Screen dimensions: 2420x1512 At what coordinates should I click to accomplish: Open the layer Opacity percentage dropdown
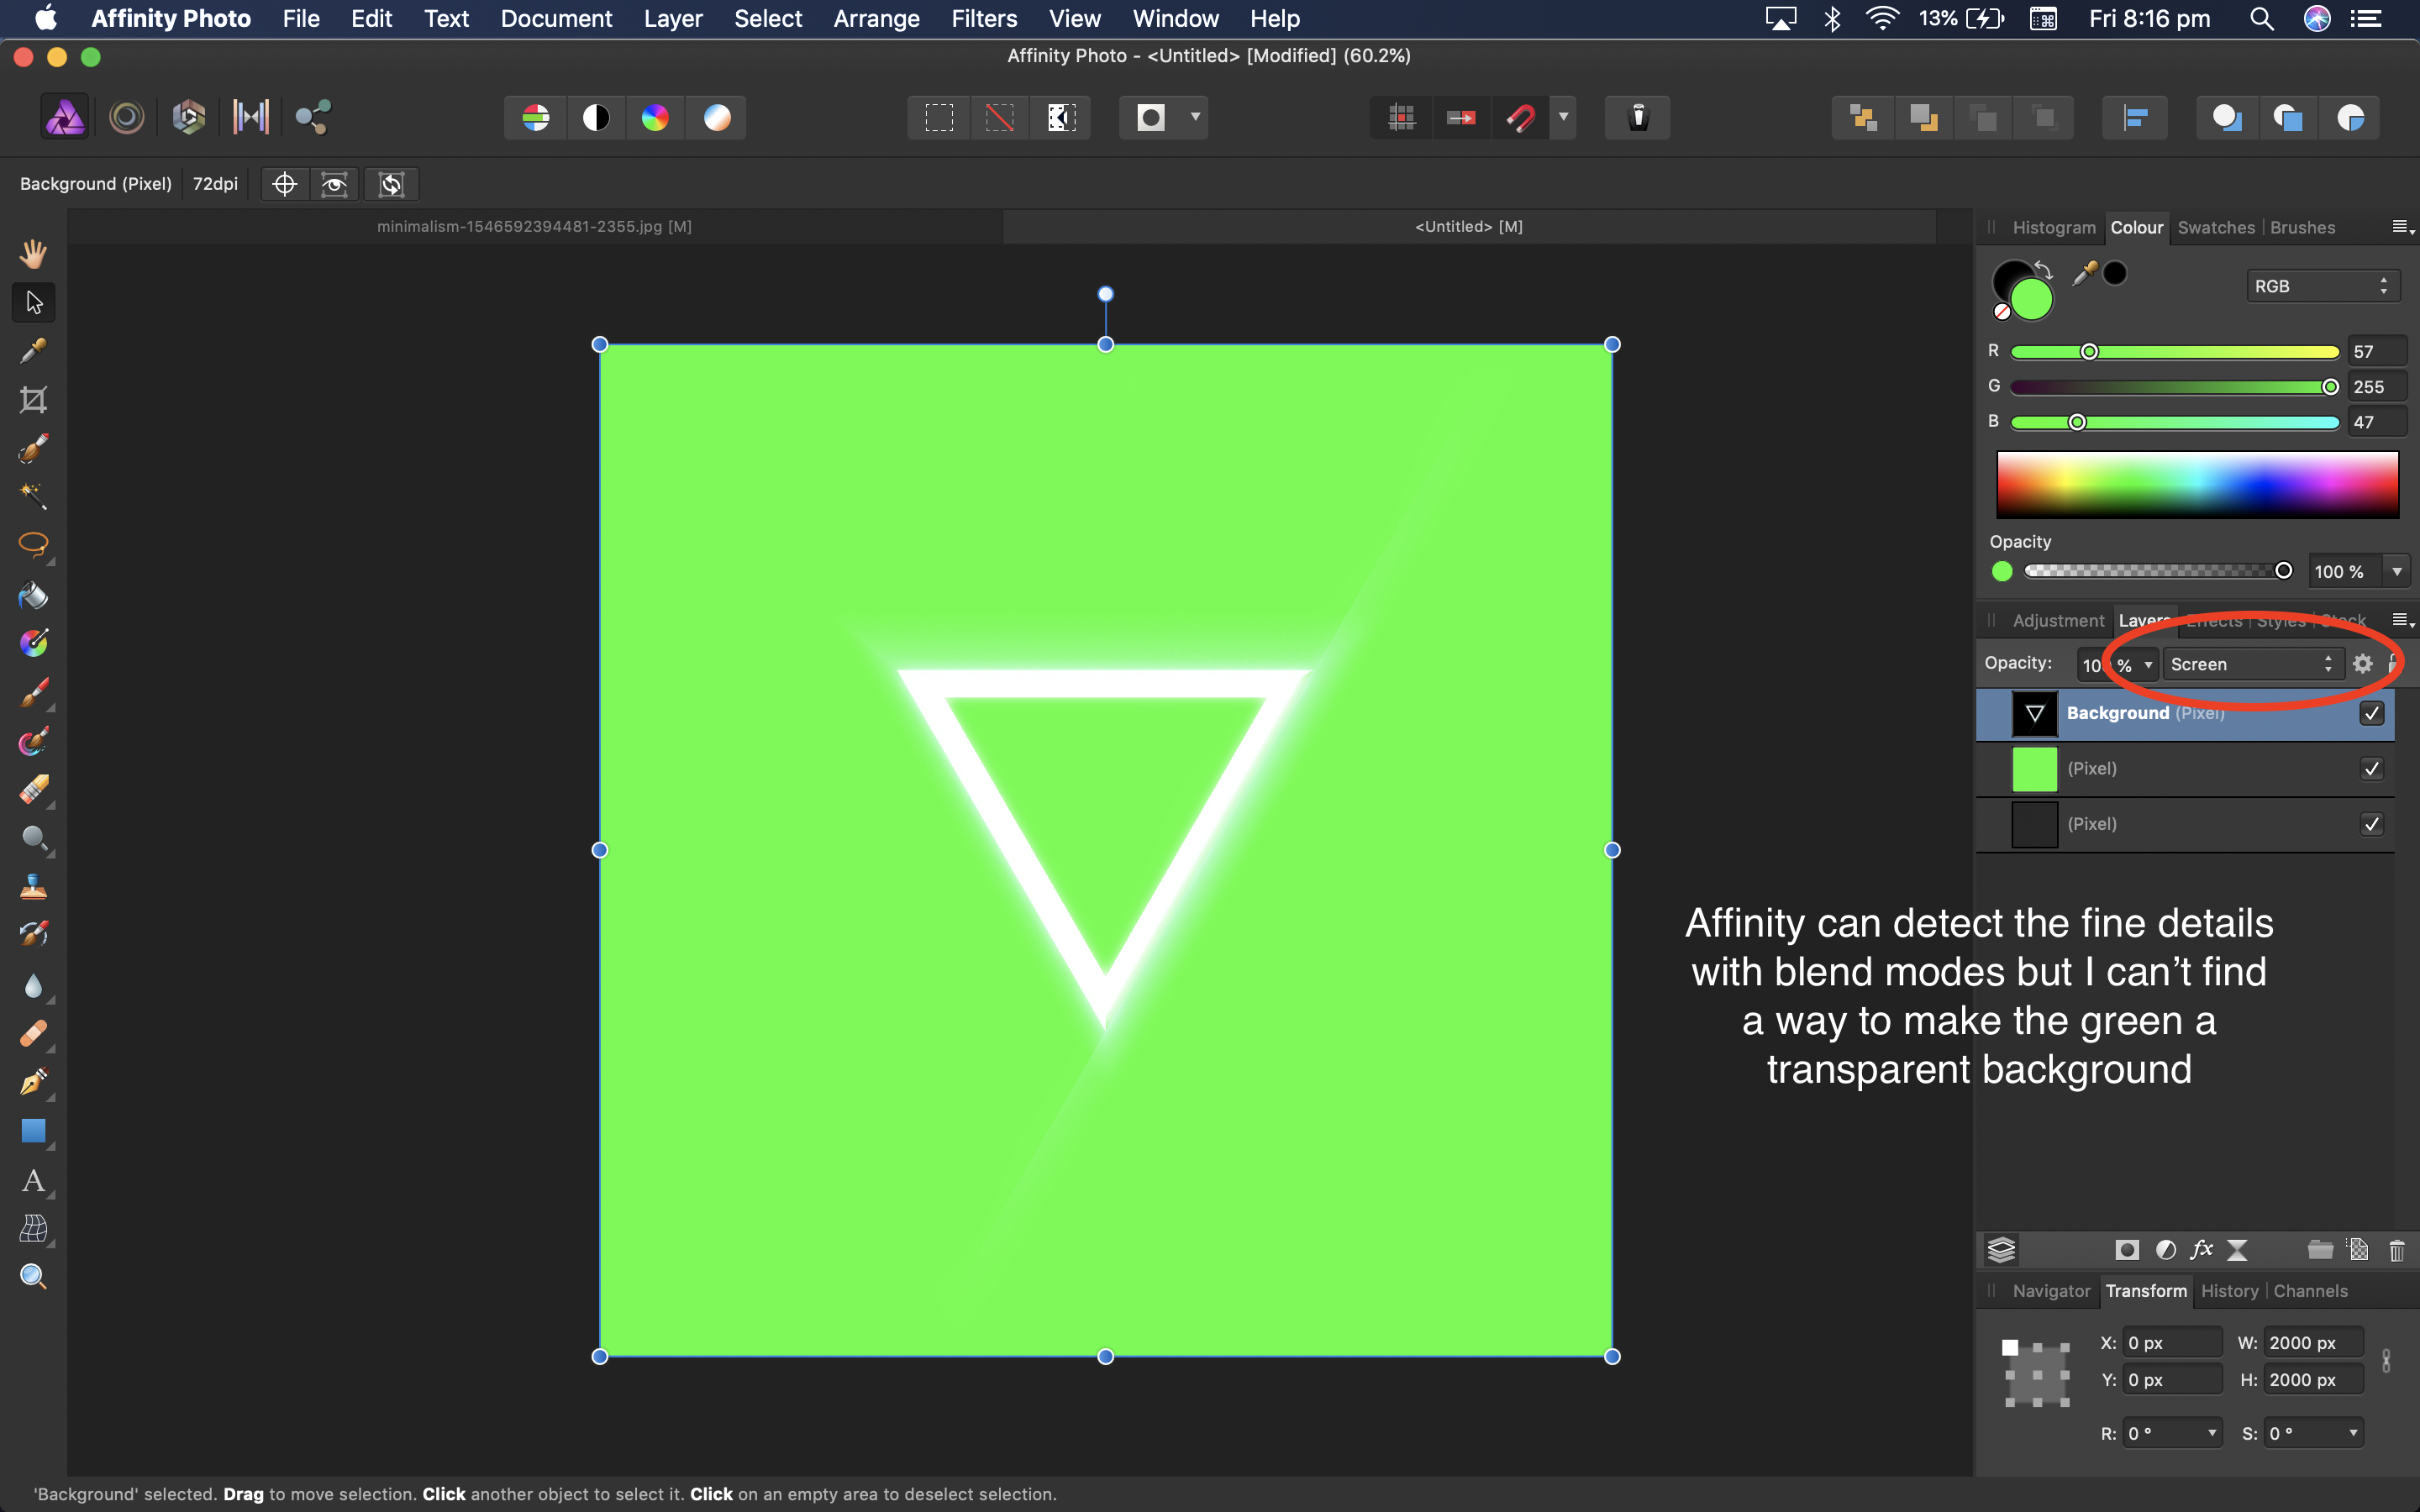coord(2148,665)
